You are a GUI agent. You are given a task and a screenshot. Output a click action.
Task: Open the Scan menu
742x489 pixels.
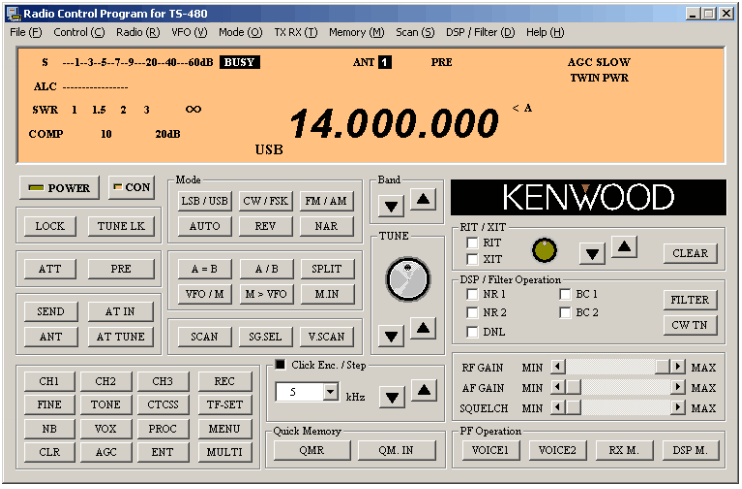[415, 32]
